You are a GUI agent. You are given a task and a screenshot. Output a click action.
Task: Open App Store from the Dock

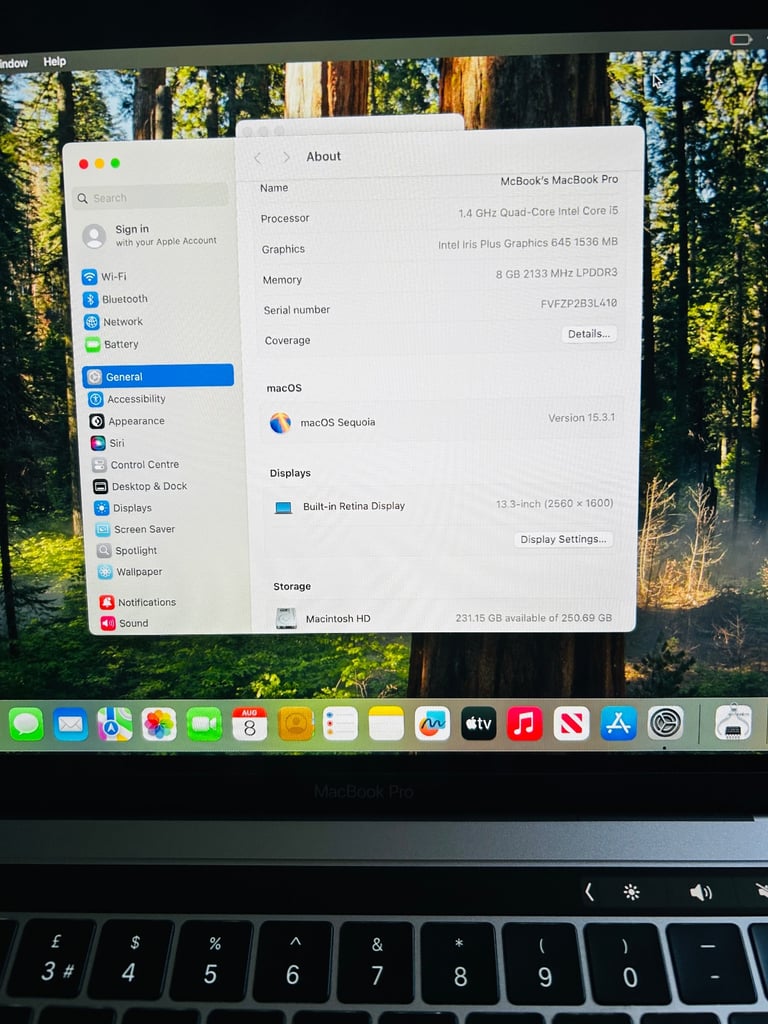pyautogui.click(x=618, y=724)
